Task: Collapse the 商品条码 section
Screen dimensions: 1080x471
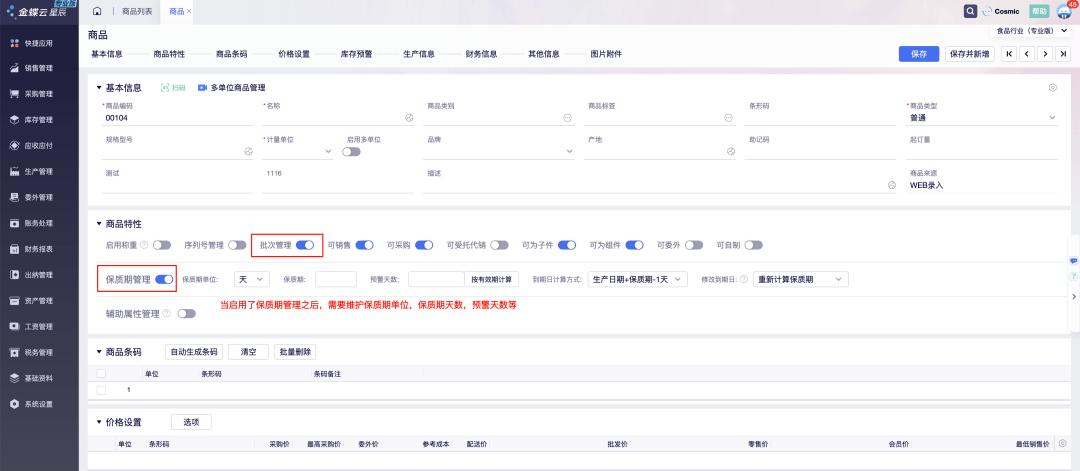Action: coord(98,351)
